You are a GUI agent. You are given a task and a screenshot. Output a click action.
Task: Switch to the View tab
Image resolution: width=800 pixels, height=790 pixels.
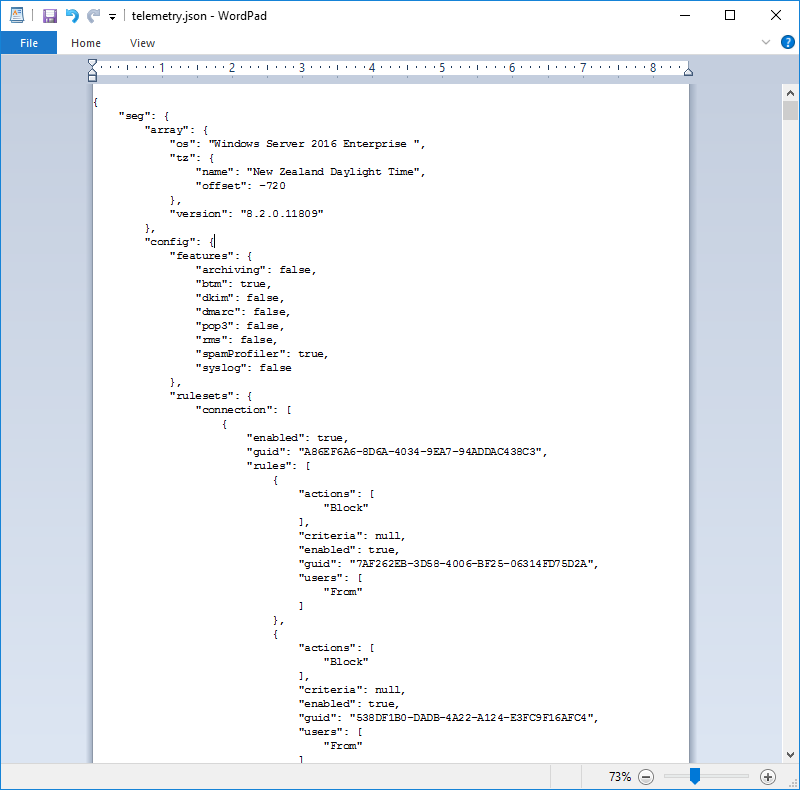point(143,43)
